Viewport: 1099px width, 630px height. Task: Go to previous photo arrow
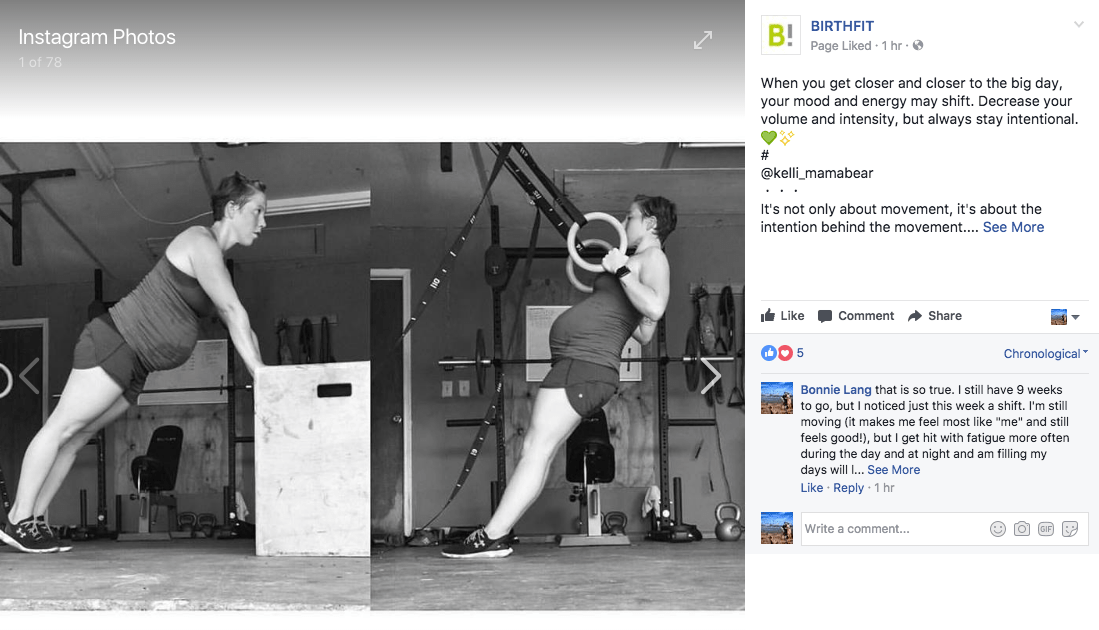point(29,376)
